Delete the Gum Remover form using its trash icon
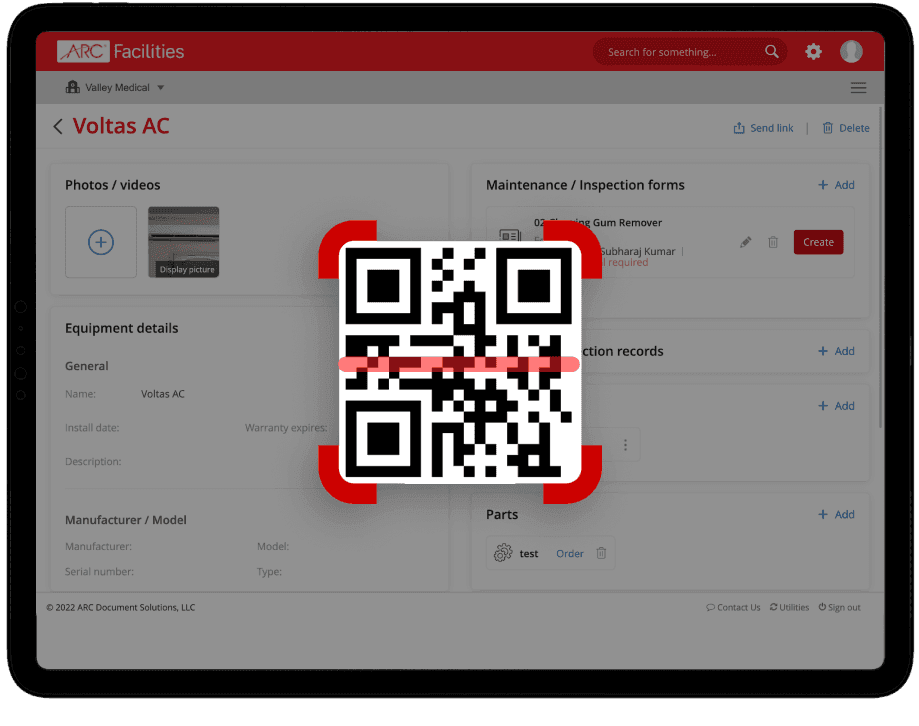Screen dimensions: 919x726 (x=773, y=242)
